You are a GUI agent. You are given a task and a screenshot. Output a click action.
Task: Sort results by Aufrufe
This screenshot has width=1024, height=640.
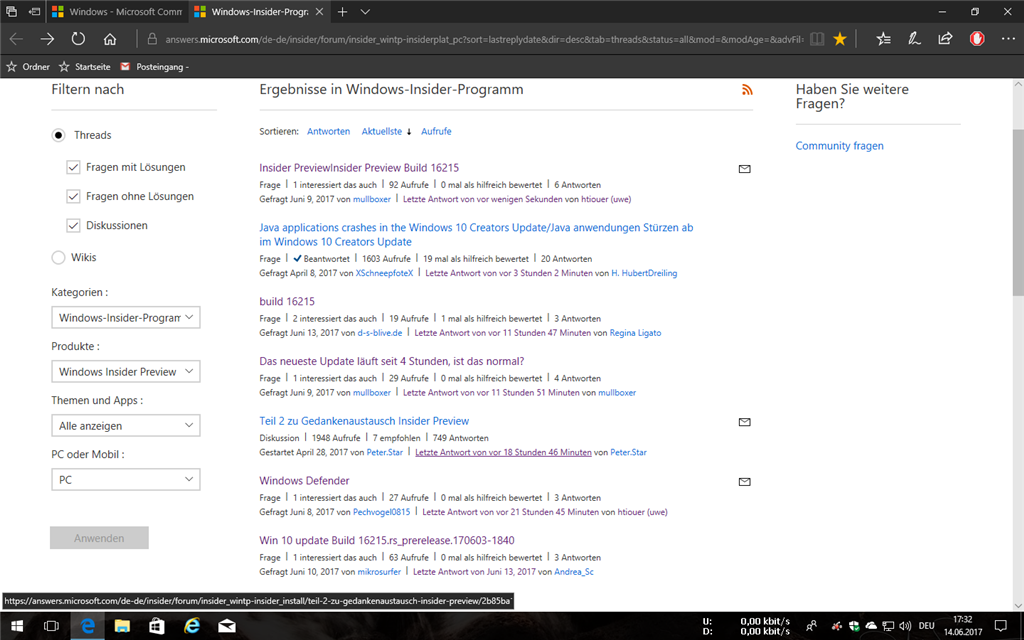(x=436, y=131)
